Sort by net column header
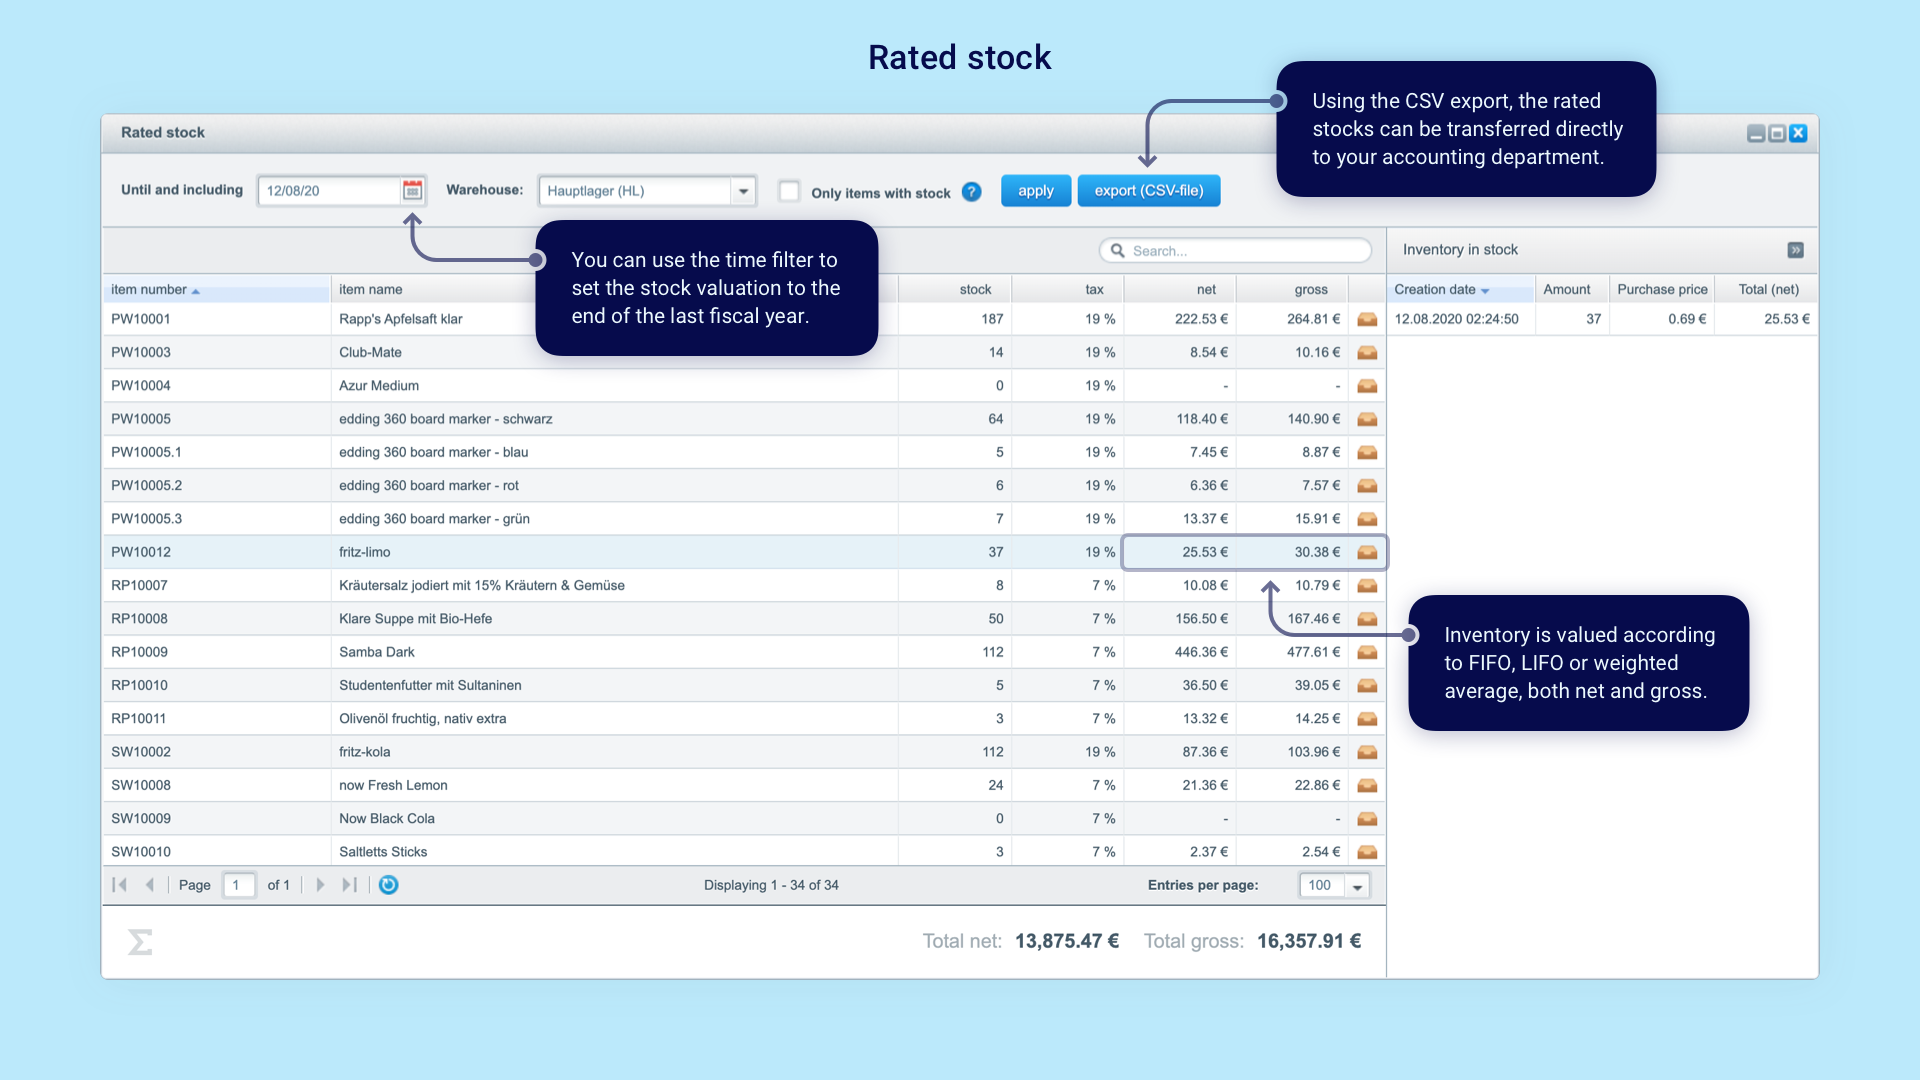 [x=1180, y=290]
